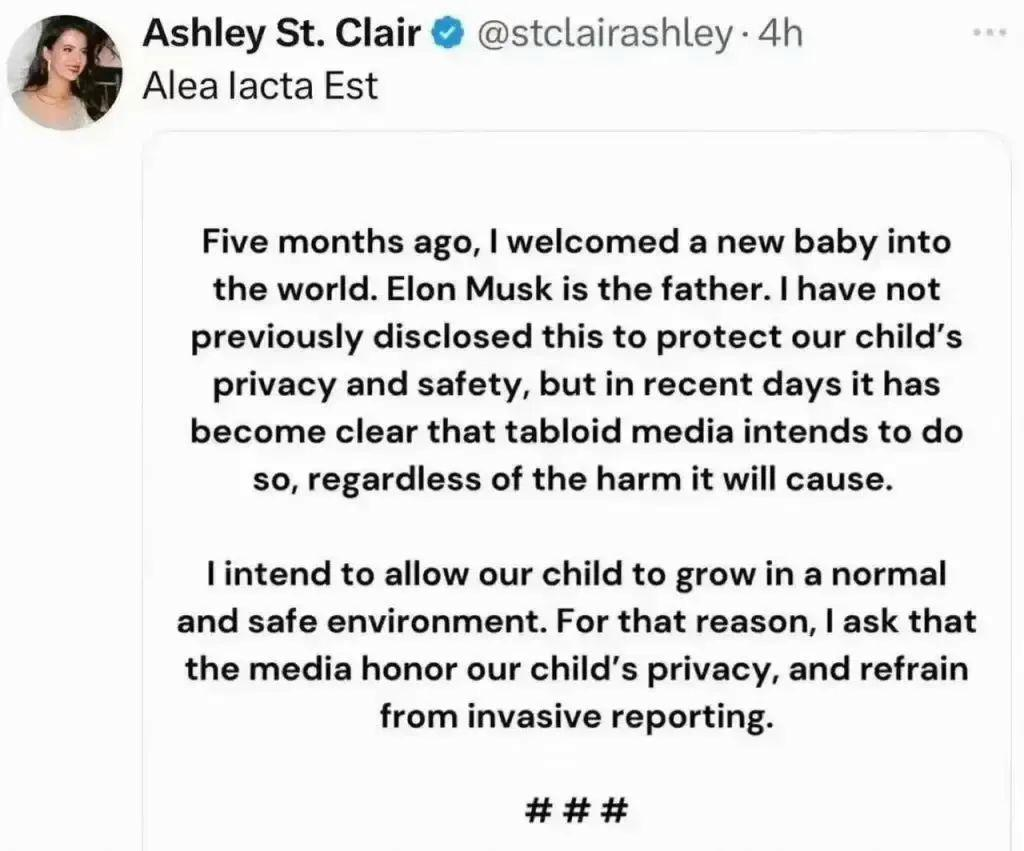
Task: Click the profile avatar photo
Action: tap(66, 71)
